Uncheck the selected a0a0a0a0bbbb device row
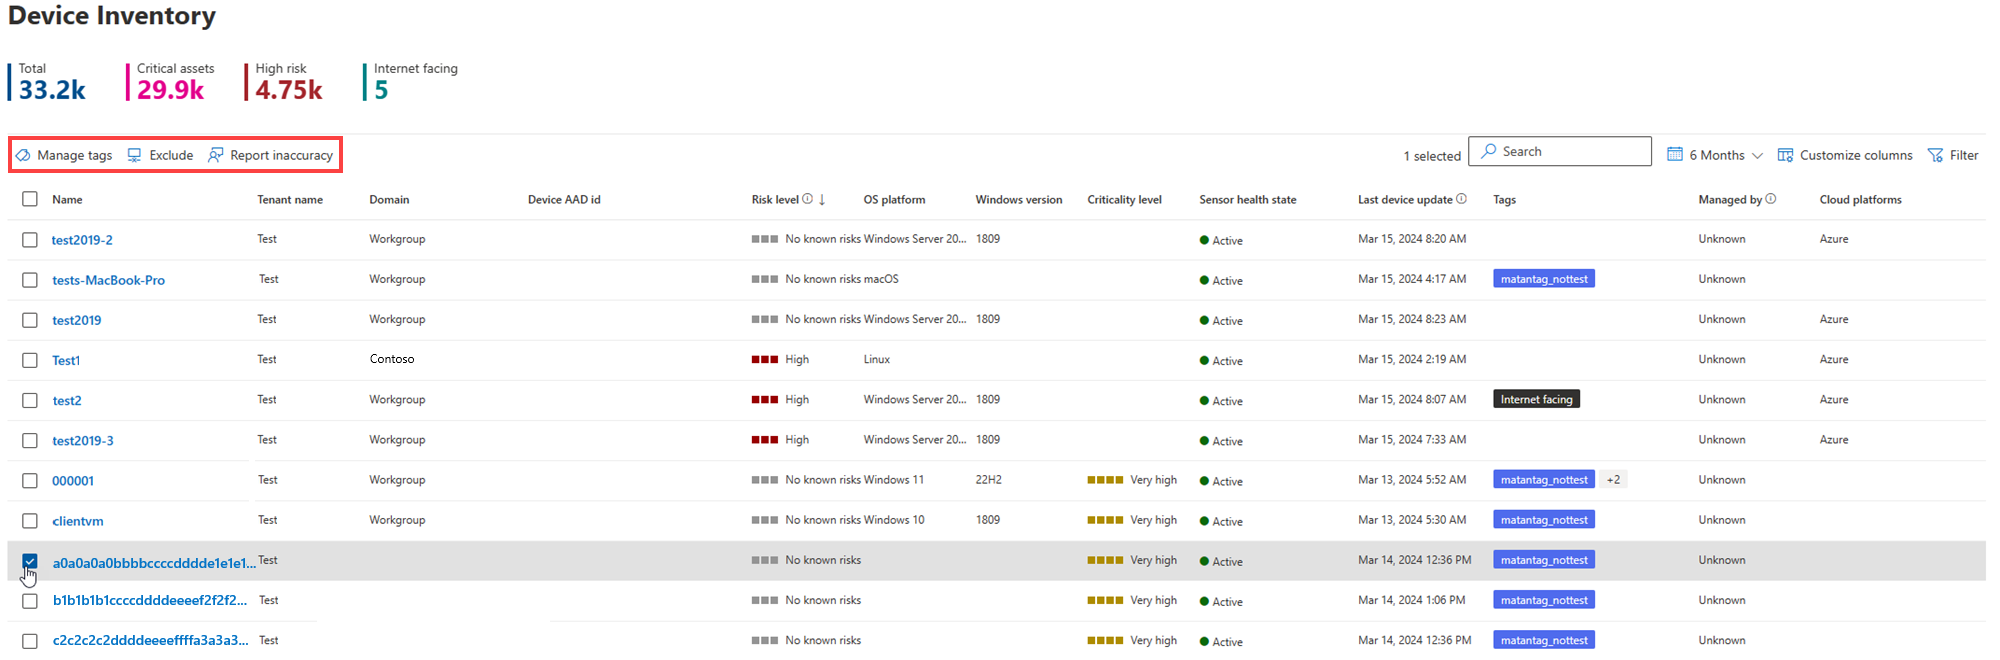 click(x=30, y=561)
